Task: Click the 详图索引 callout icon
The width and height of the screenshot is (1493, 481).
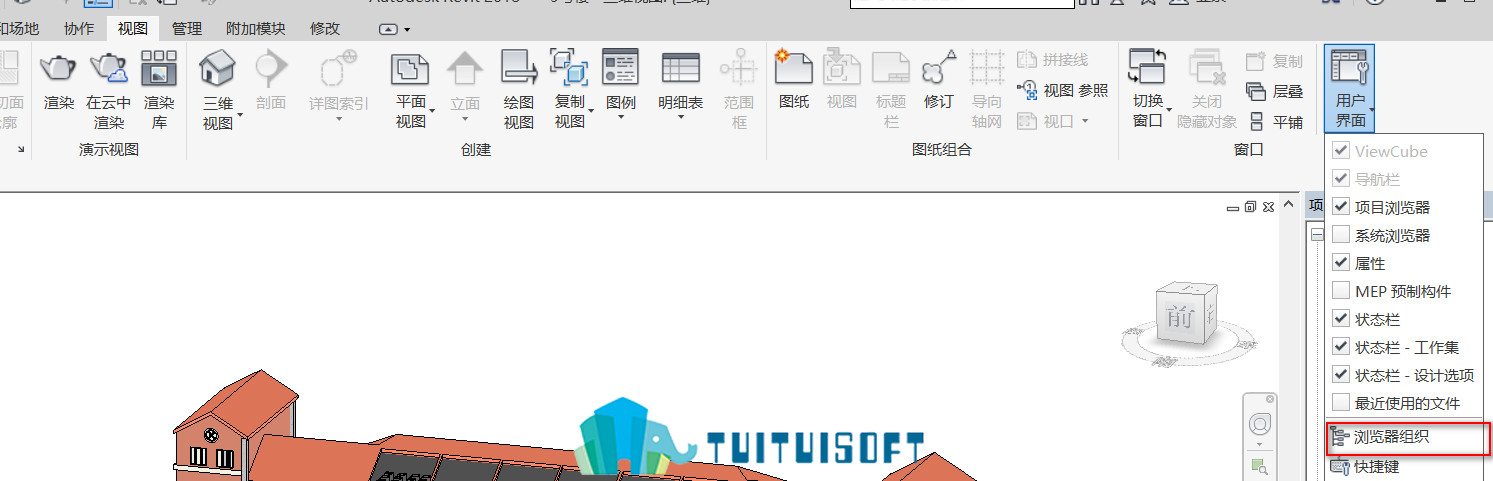Action: [x=338, y=69]
